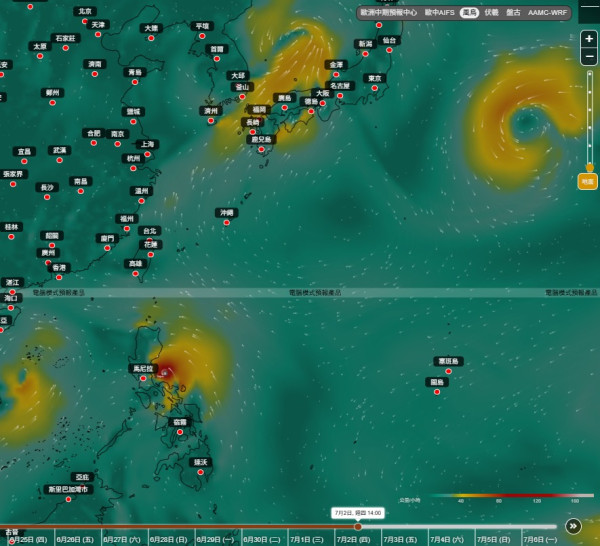Switch to the 歐中AIFS model tab
Viewport: 600px width, 546px height.
(439, 13)
